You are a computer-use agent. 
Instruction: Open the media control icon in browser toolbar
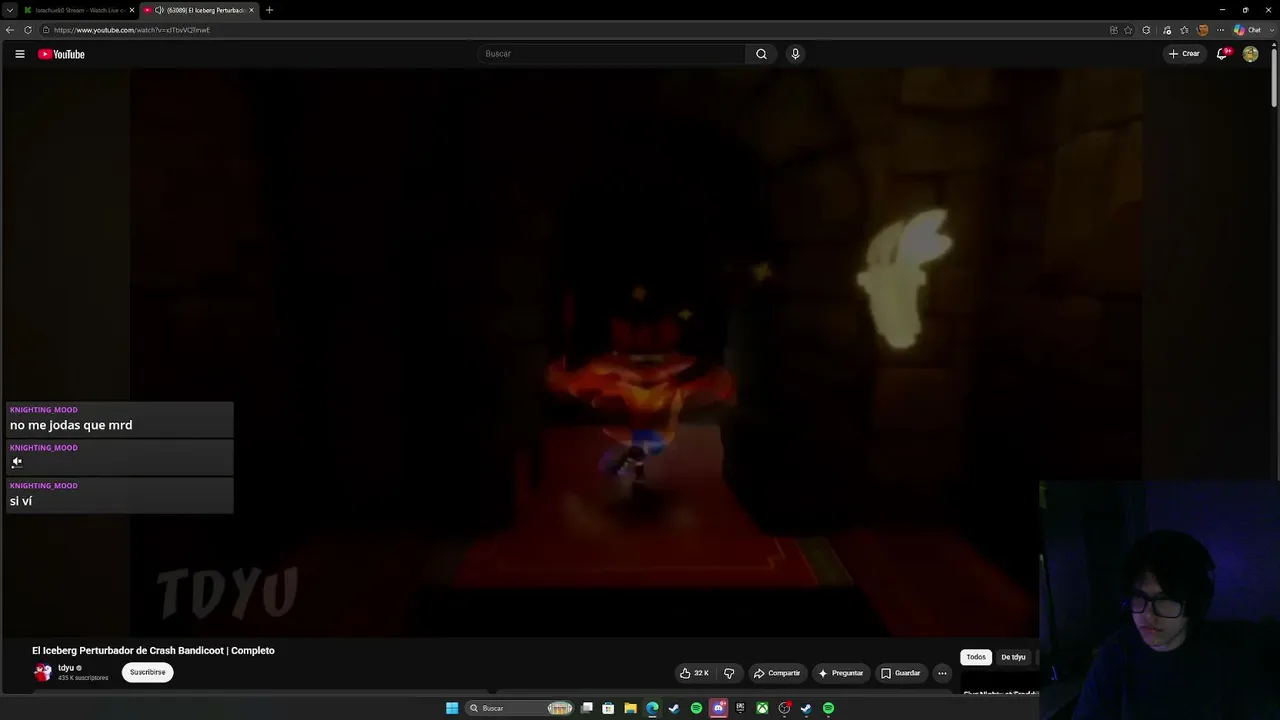[1167, 30]
